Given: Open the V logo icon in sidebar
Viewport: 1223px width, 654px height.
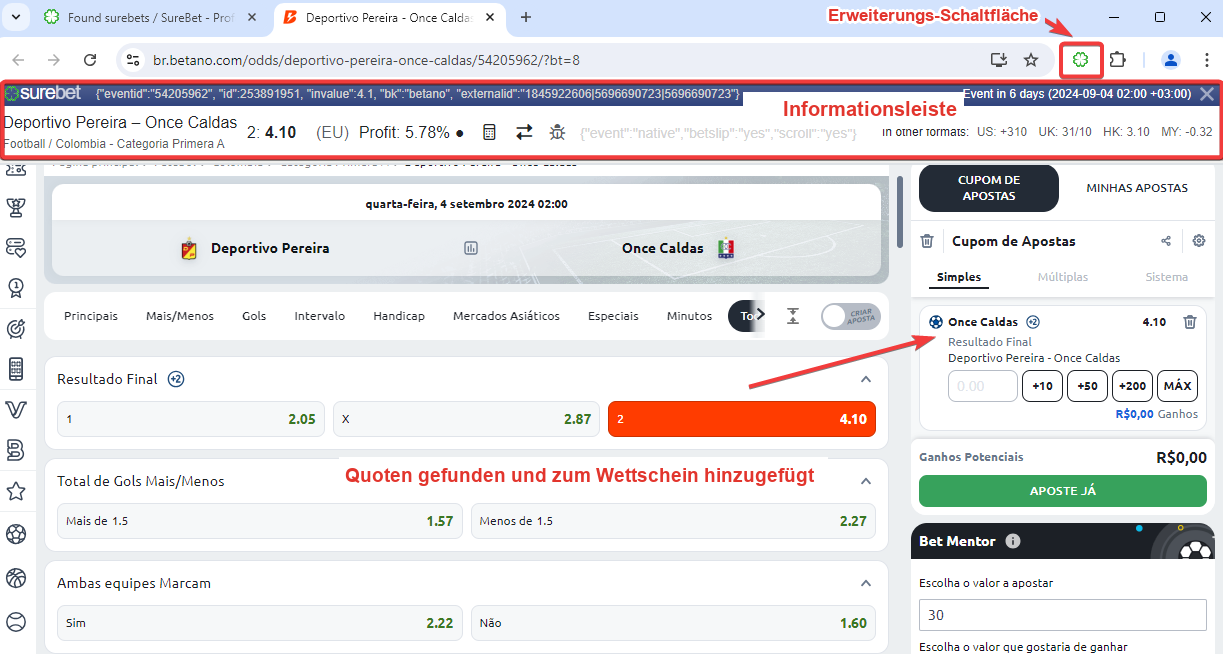Looking at the screenshot, I should (15, 410).
